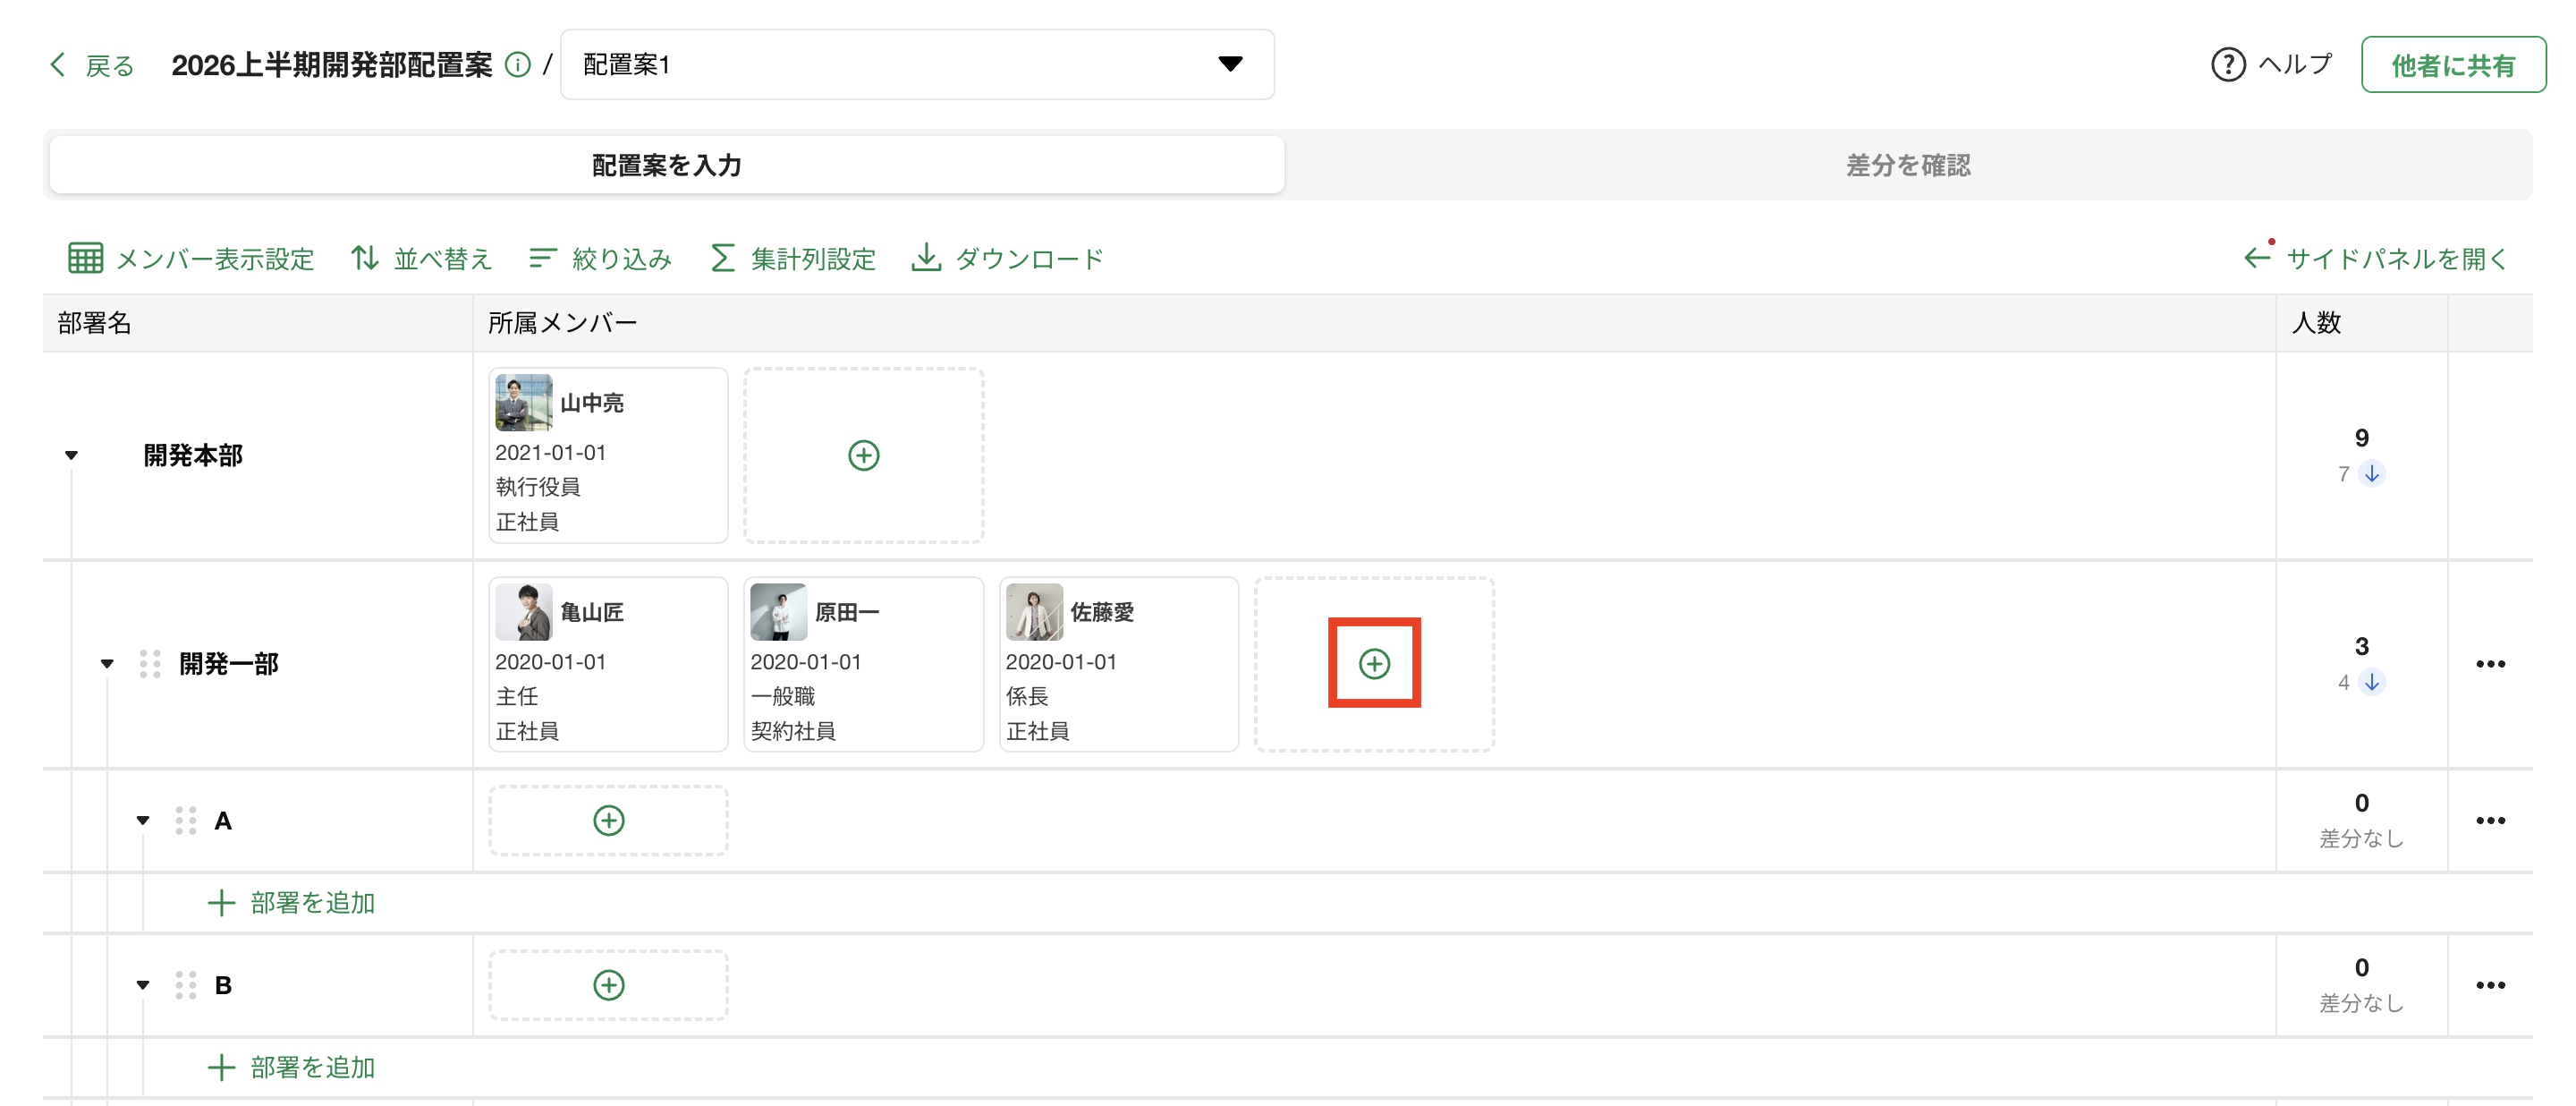Grab drag handle of department B
This screenshot has height=1106, width=2576.
pos(185,985)
